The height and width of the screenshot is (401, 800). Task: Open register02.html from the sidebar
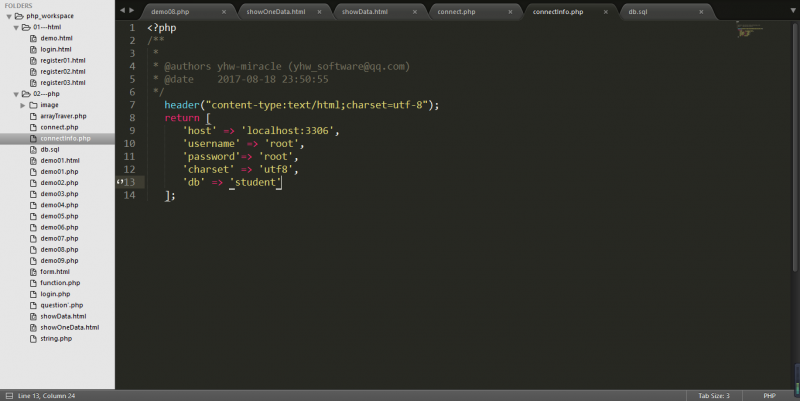[62, 71]
